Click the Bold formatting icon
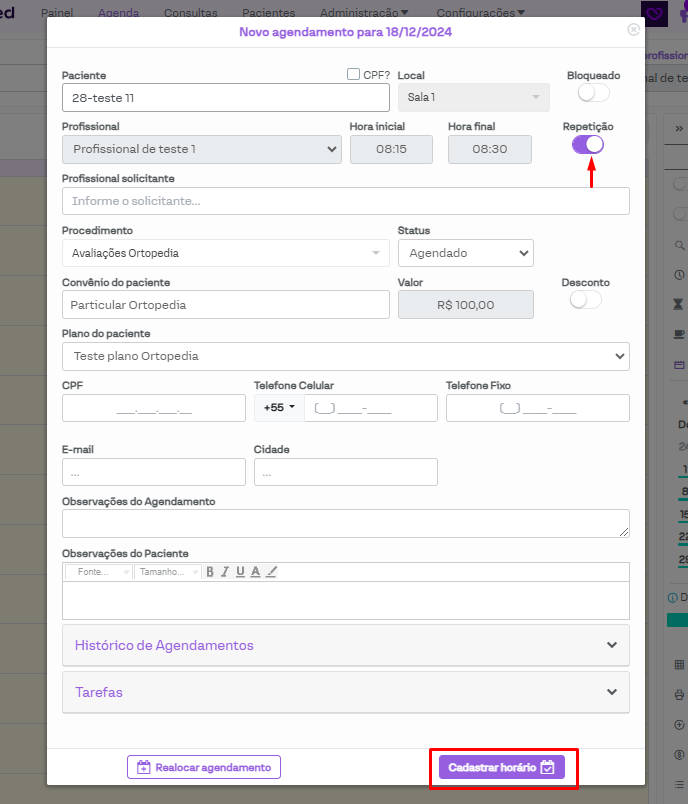Screen dimensions: 688x804 [210, 572]
